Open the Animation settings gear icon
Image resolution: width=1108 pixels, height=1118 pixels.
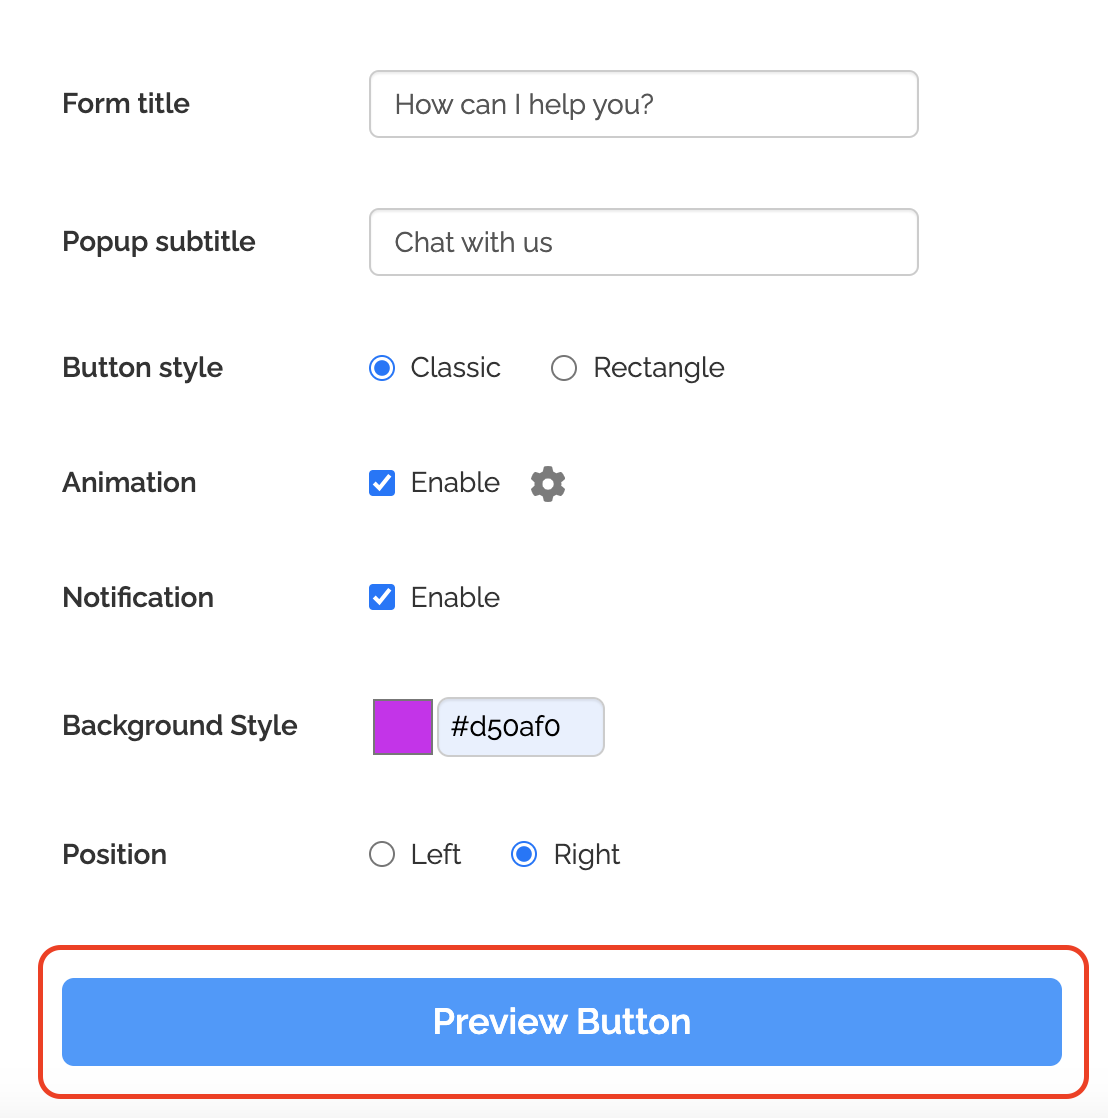tap(548, 484)
